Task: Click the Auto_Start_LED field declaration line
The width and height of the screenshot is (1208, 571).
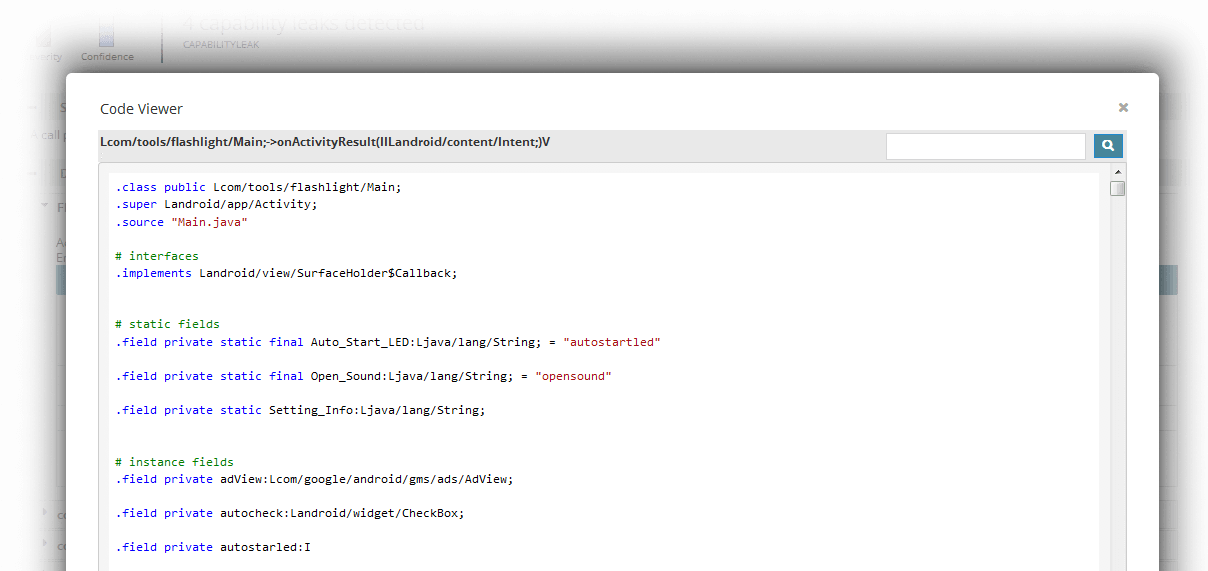Action: coord(388,342)
